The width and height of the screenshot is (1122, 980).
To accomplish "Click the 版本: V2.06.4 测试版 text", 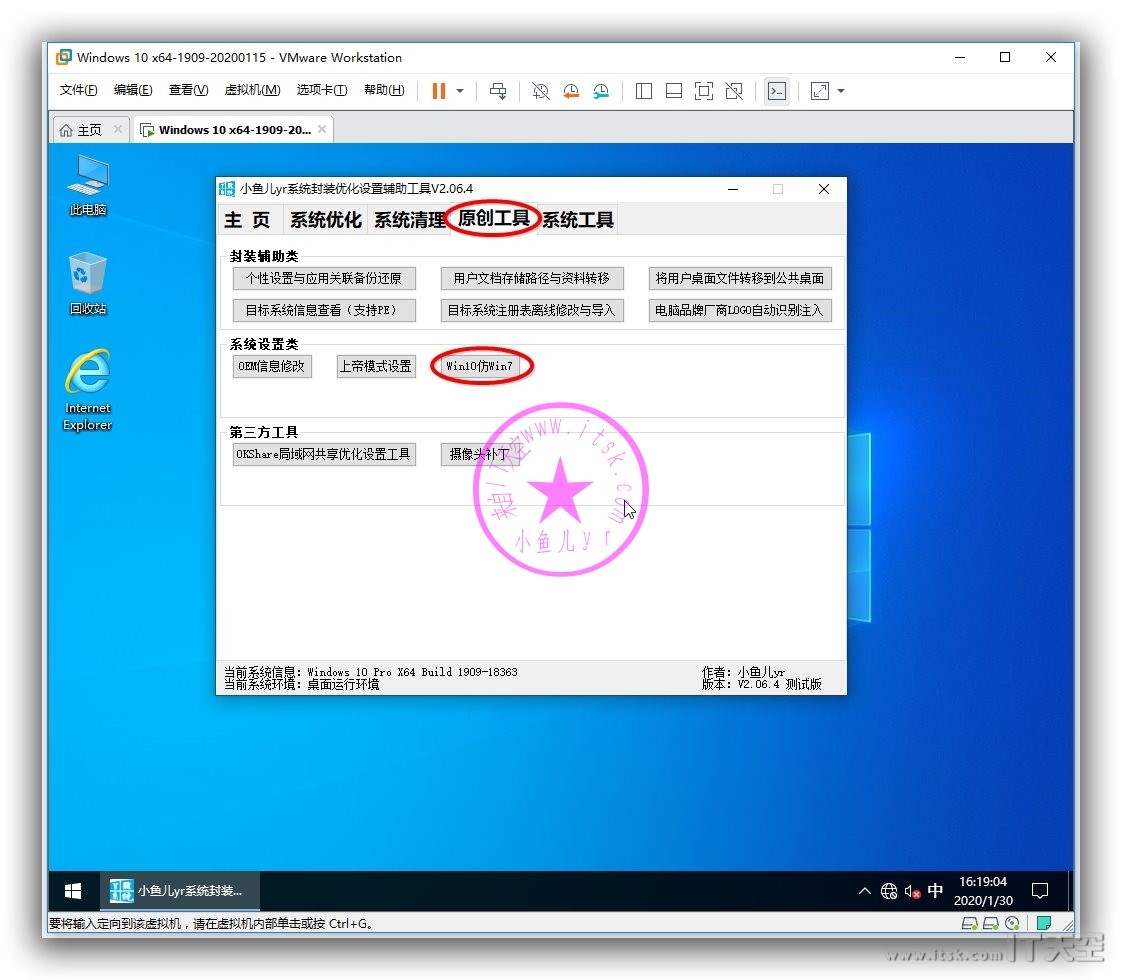I will (x=761, y=685).
